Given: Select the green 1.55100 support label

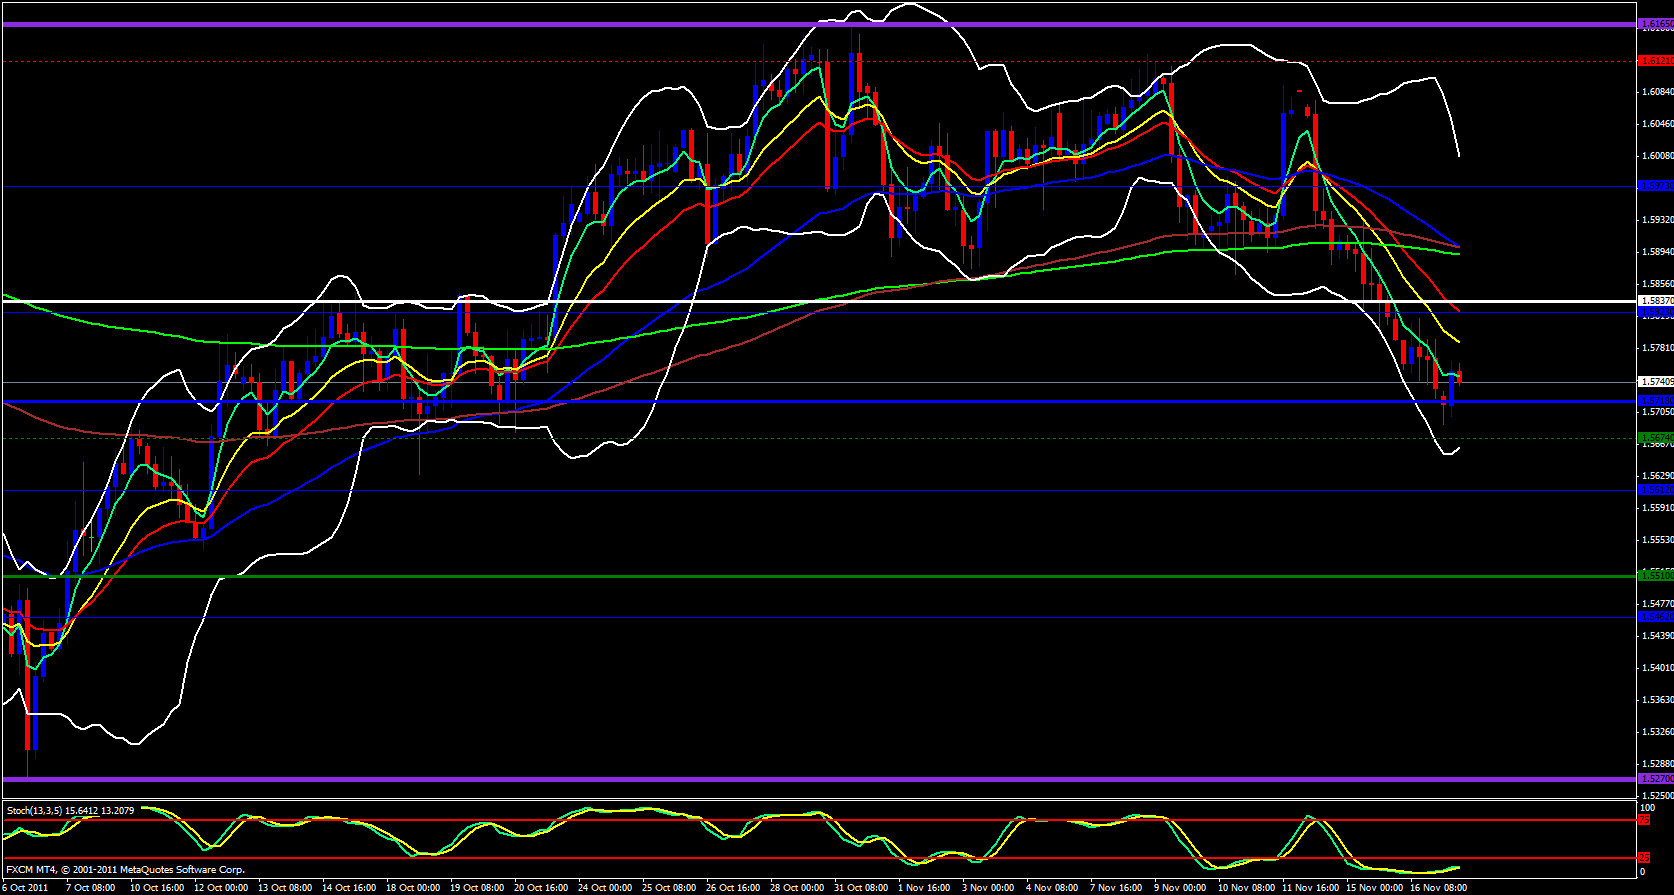Looking at the screenshot, I should (x=1655, y=575).
